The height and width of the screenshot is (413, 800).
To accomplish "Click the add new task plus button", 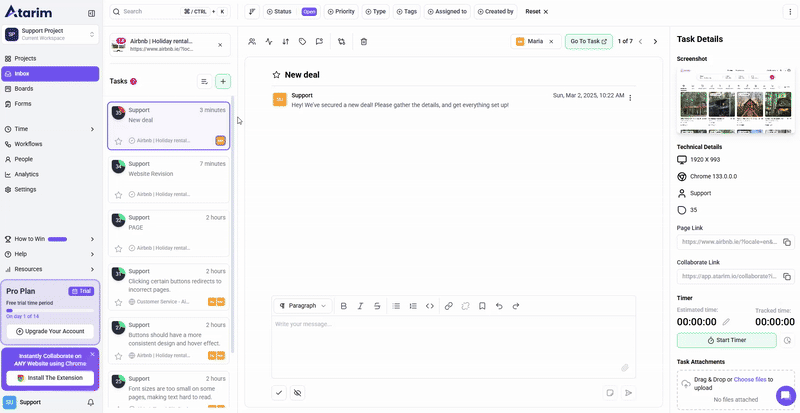I will pyautogui.click(x=223, y=81).
